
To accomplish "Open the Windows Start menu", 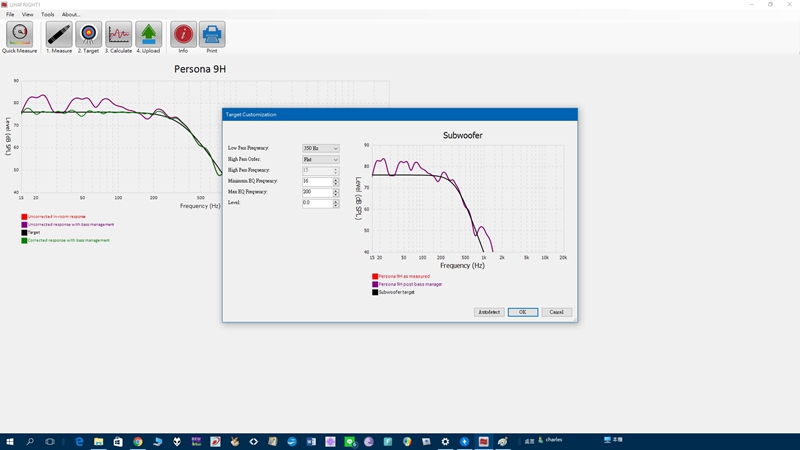I will point(10,441).
